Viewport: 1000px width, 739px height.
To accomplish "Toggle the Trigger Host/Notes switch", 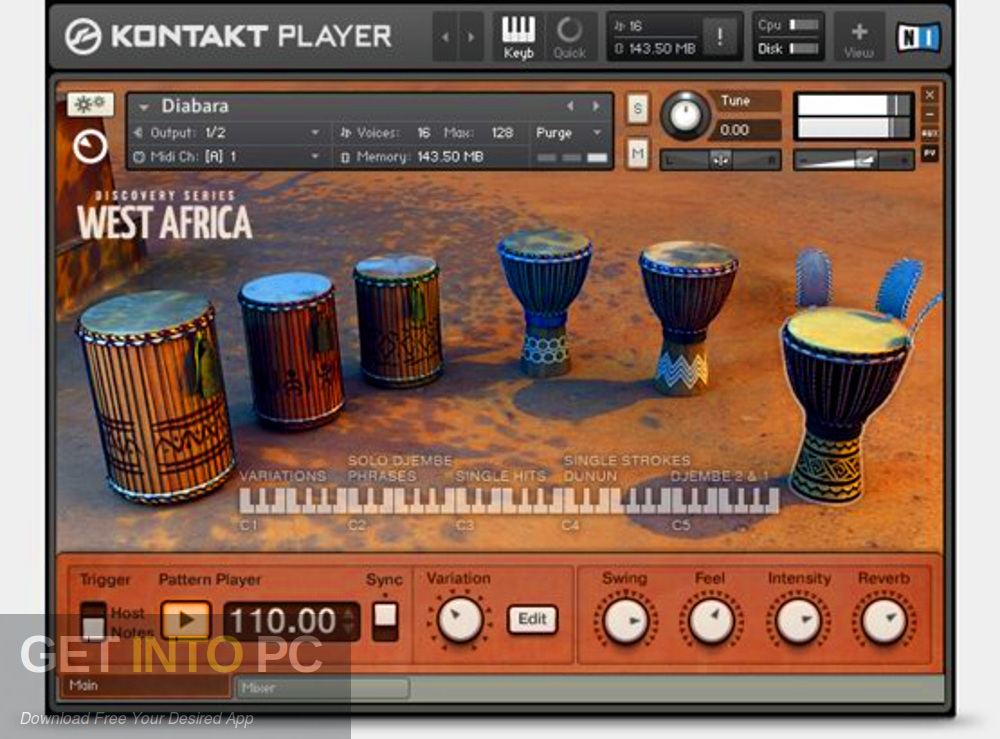I will 93,621.
